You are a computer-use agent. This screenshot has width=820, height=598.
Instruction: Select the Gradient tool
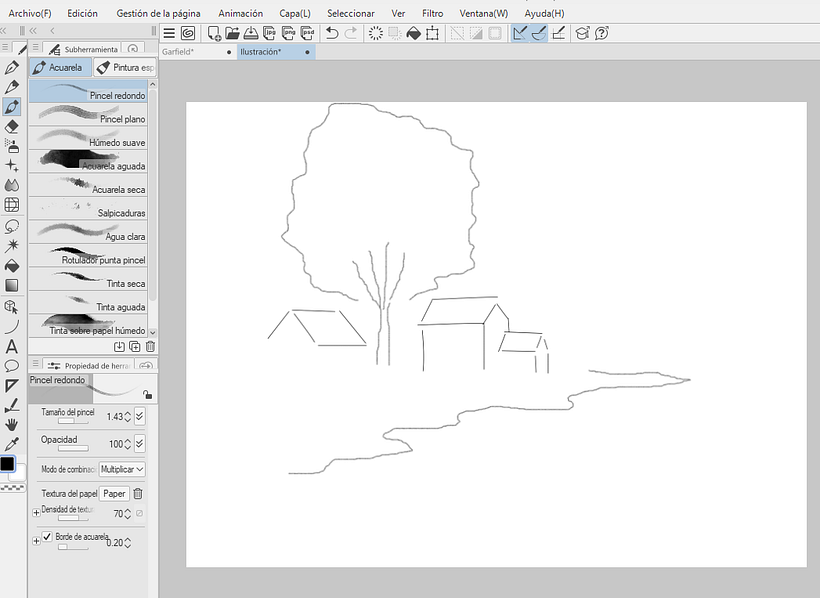click(12, 285)
